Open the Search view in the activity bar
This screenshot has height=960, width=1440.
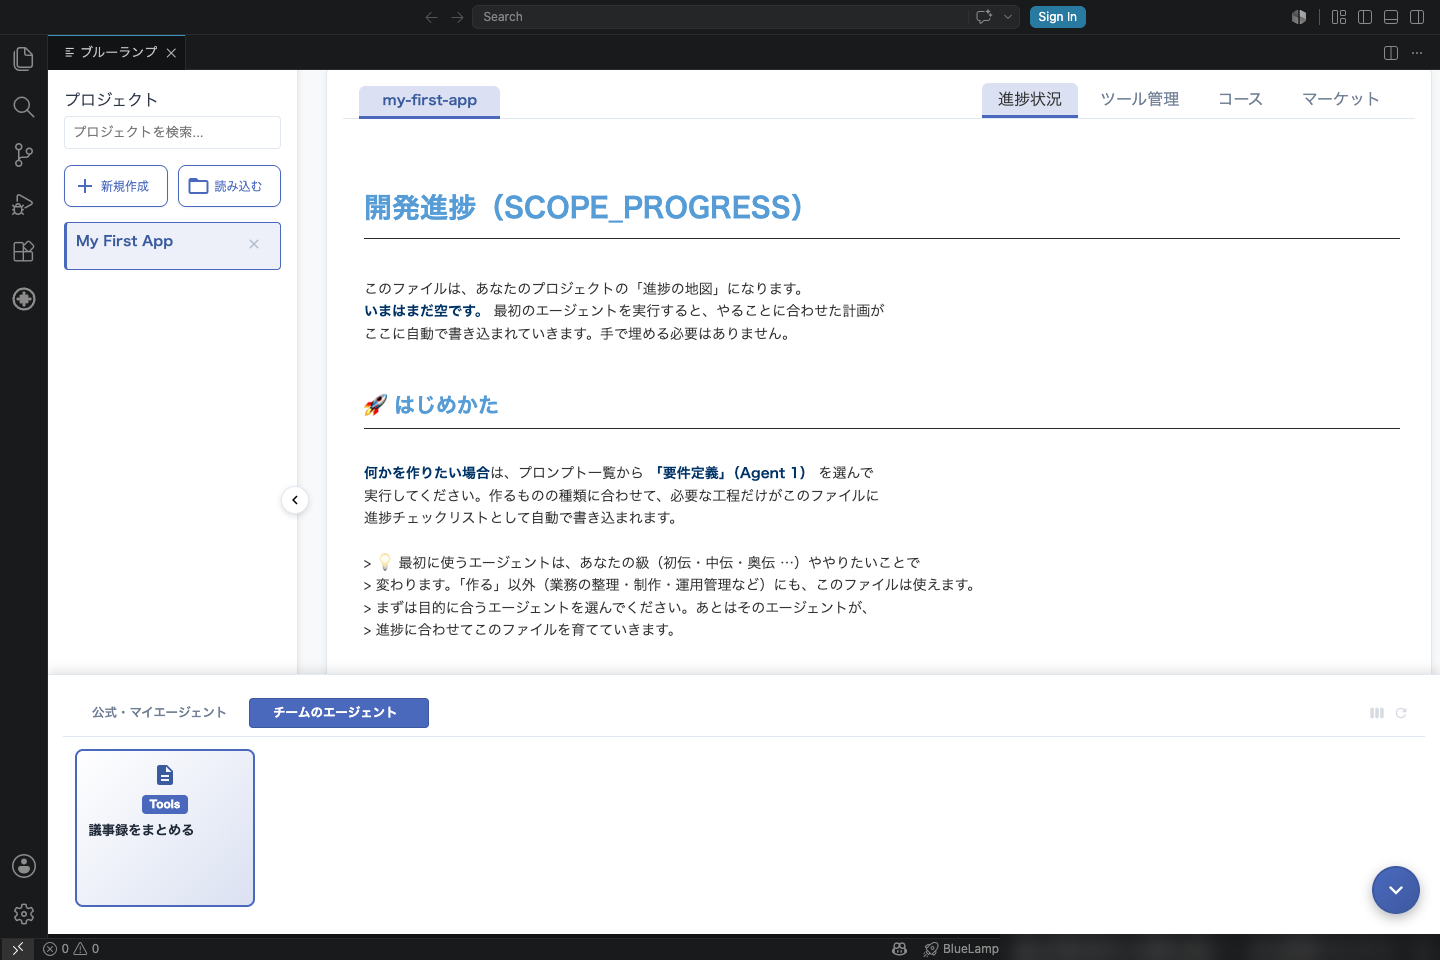24,107
